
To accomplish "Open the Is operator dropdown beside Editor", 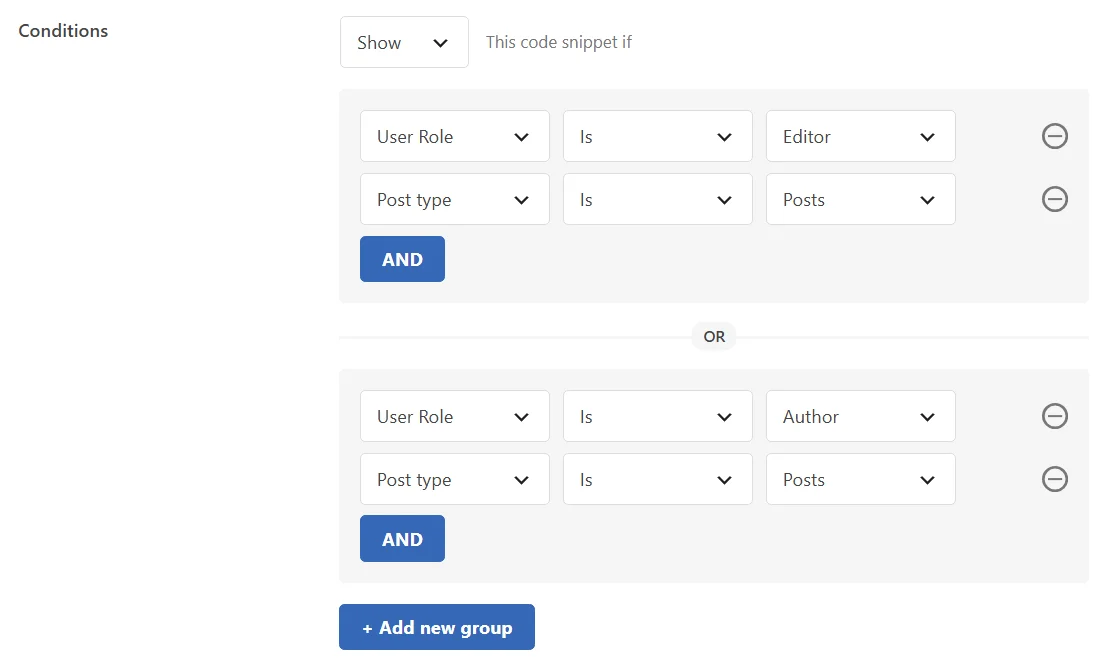I will click(x=658, y=136).
